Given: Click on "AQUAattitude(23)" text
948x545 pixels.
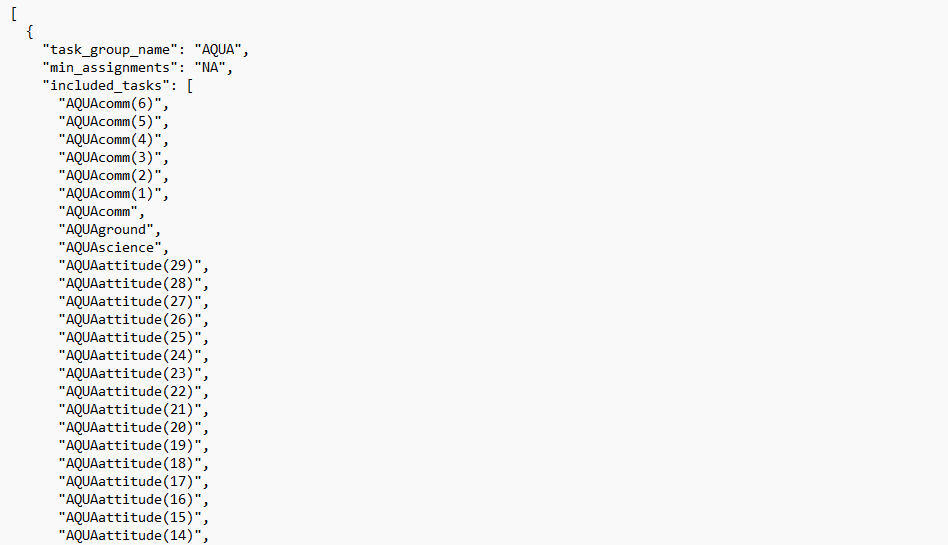Looking at the screenshot, I should (x=133, y=373).
